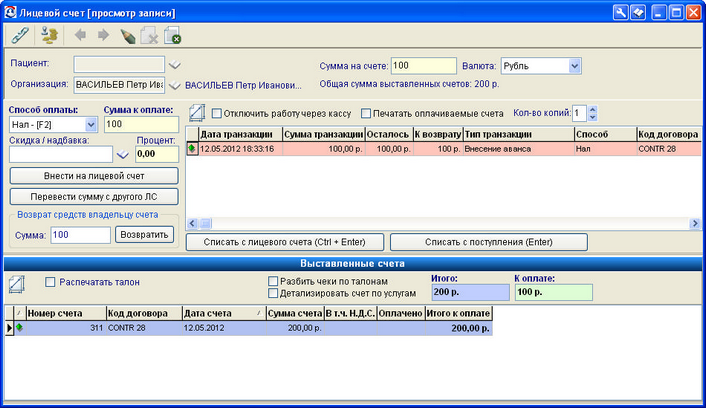
Task: Click the transactions horizontal scrollbar thumb
Action: pos(205,223)
